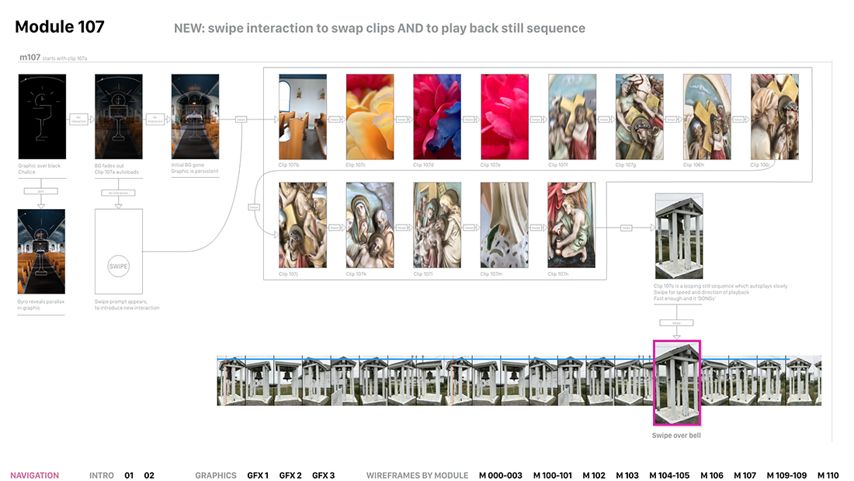Click the 'Initial BG gone' caption
Viewport: 854px width, 481px height.
(x=194, y=168)
